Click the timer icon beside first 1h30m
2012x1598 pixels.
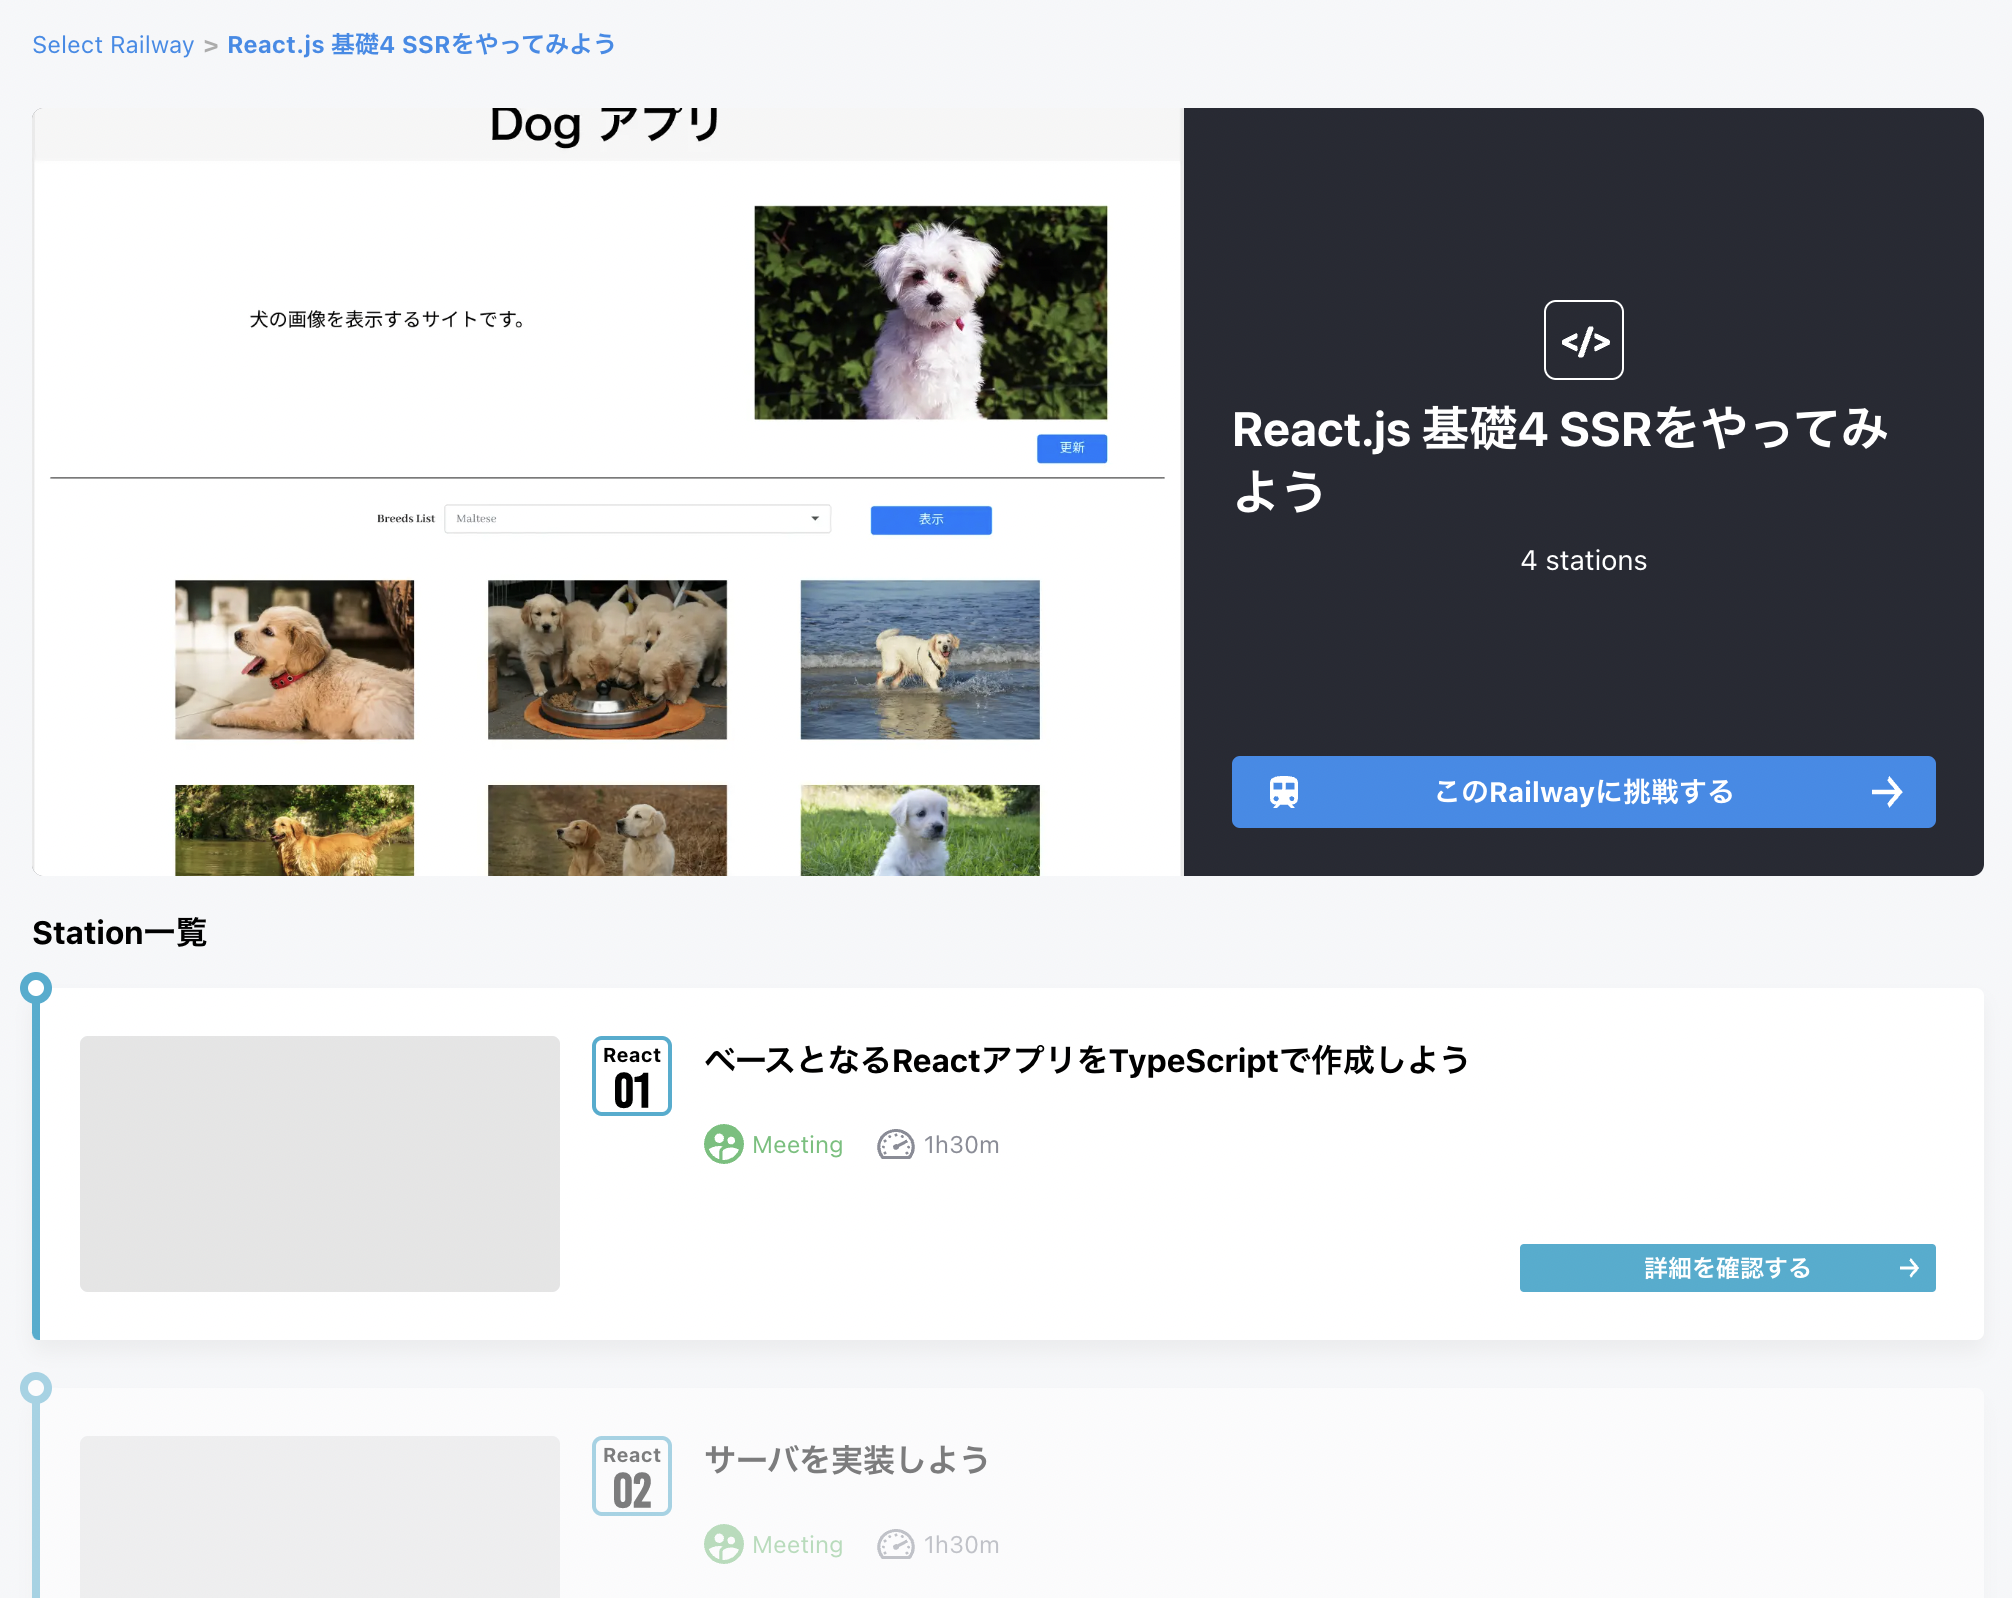click(x=895, y=1145)
